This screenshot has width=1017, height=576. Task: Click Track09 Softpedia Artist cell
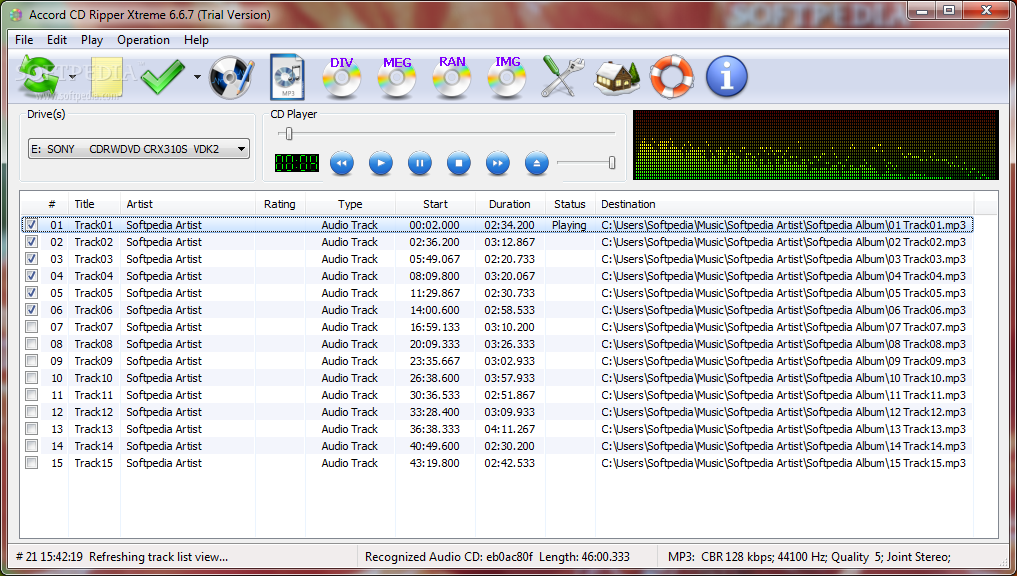click(164, 361)
